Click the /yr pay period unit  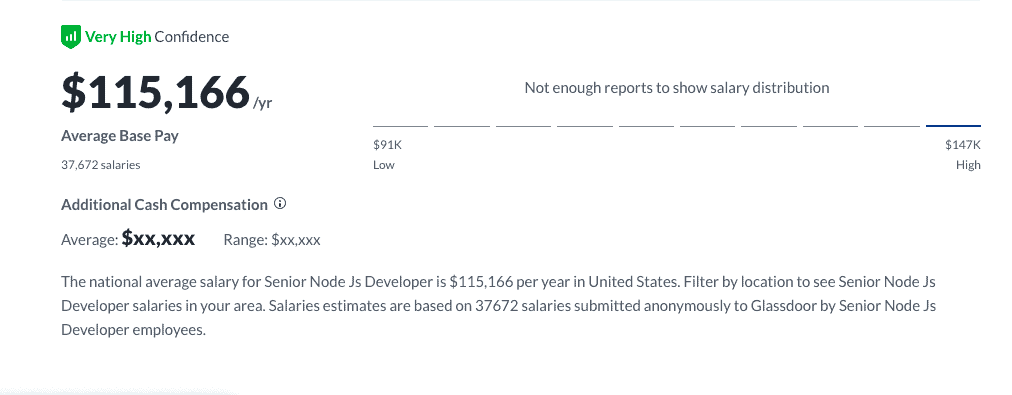pyautogui.click(x=263, y=103)
